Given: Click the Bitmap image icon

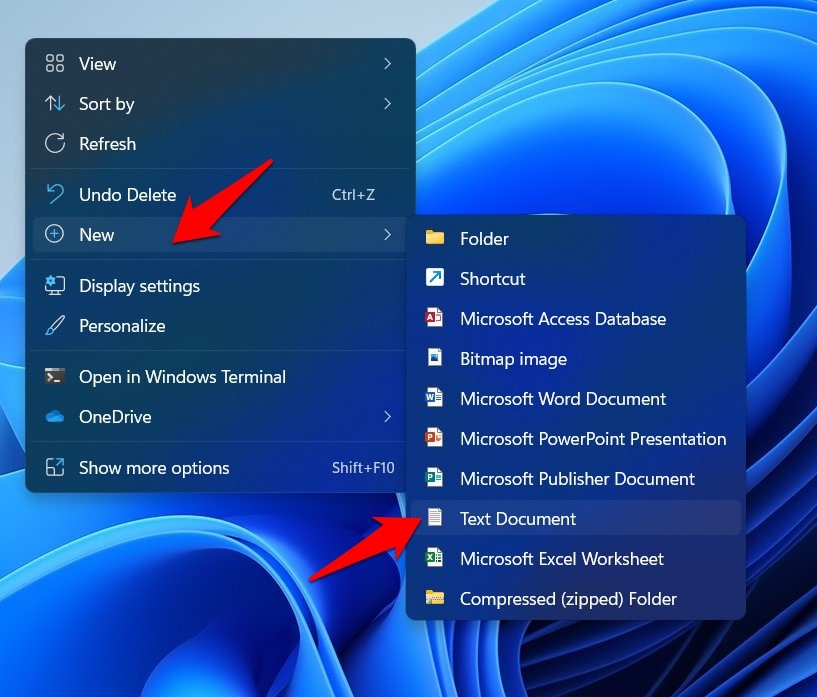Looking at the screenshot, I should coord(435,358).
